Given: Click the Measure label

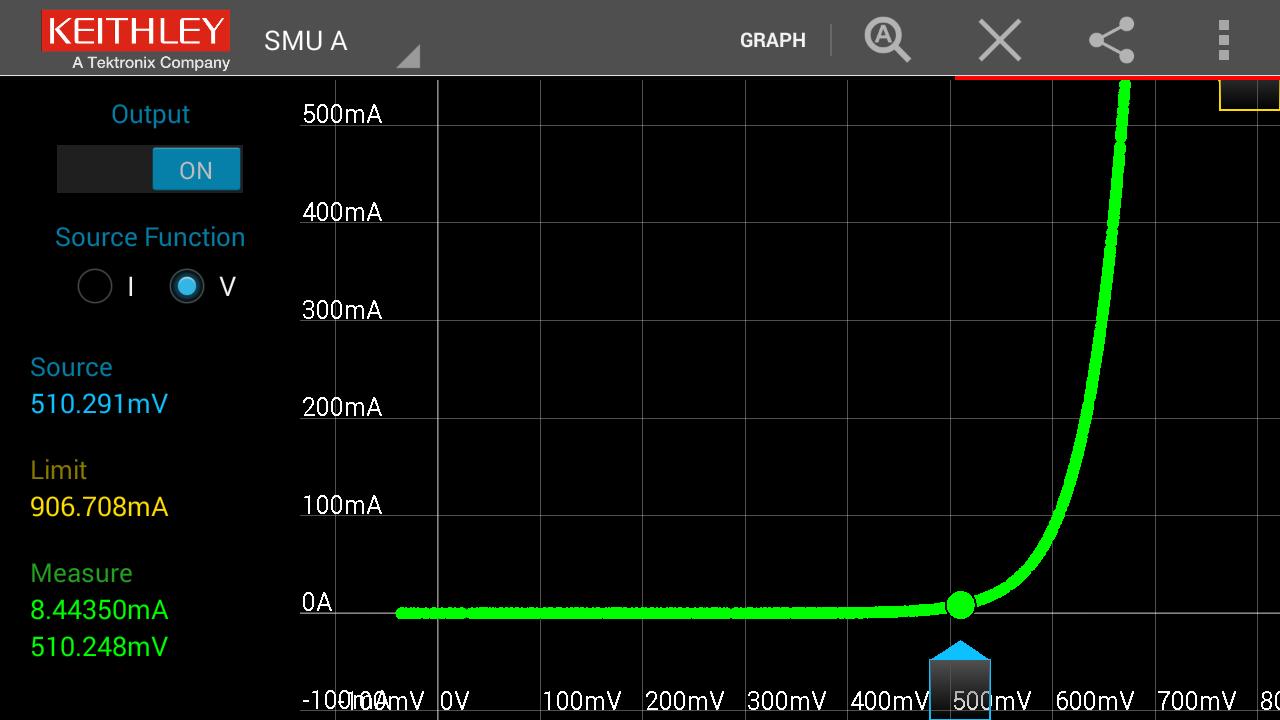Looking at the screenshot, I should 81,573.
